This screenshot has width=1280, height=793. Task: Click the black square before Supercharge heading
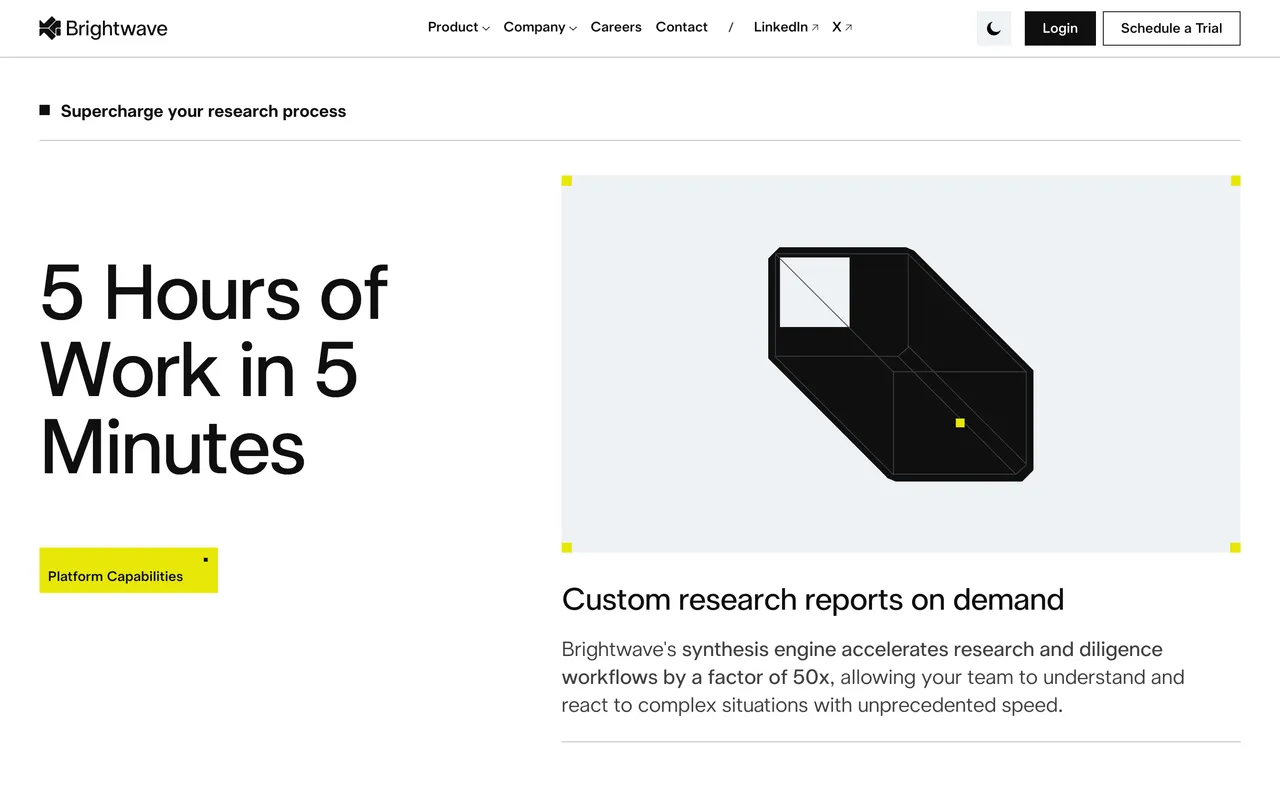[x=44, y=109]
